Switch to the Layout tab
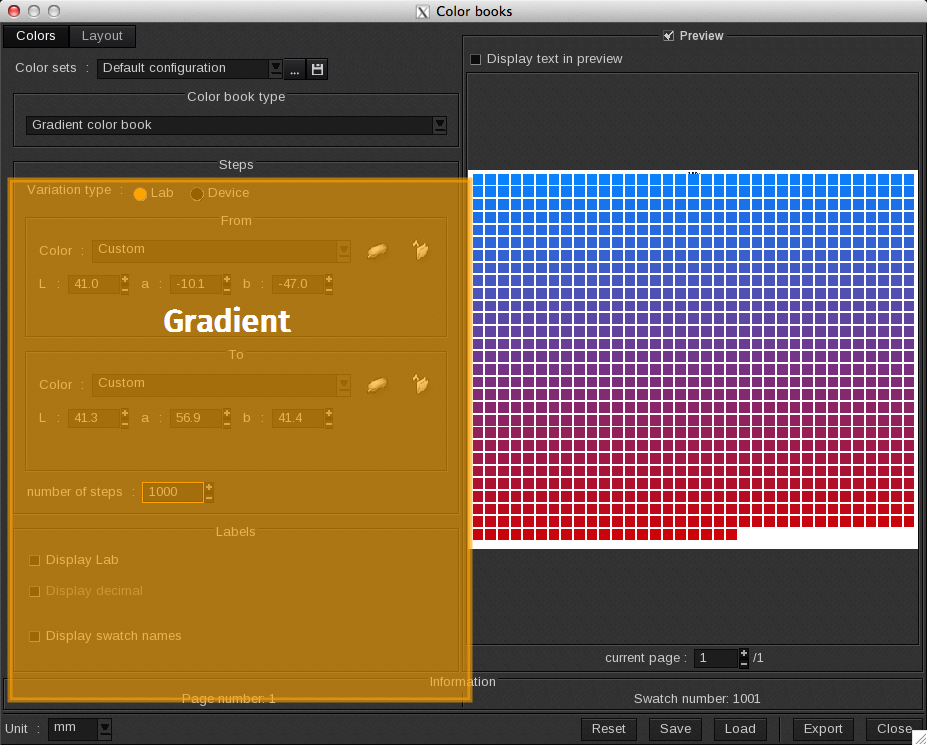This screenshot has height=745, width=927. tap(102, 36)
